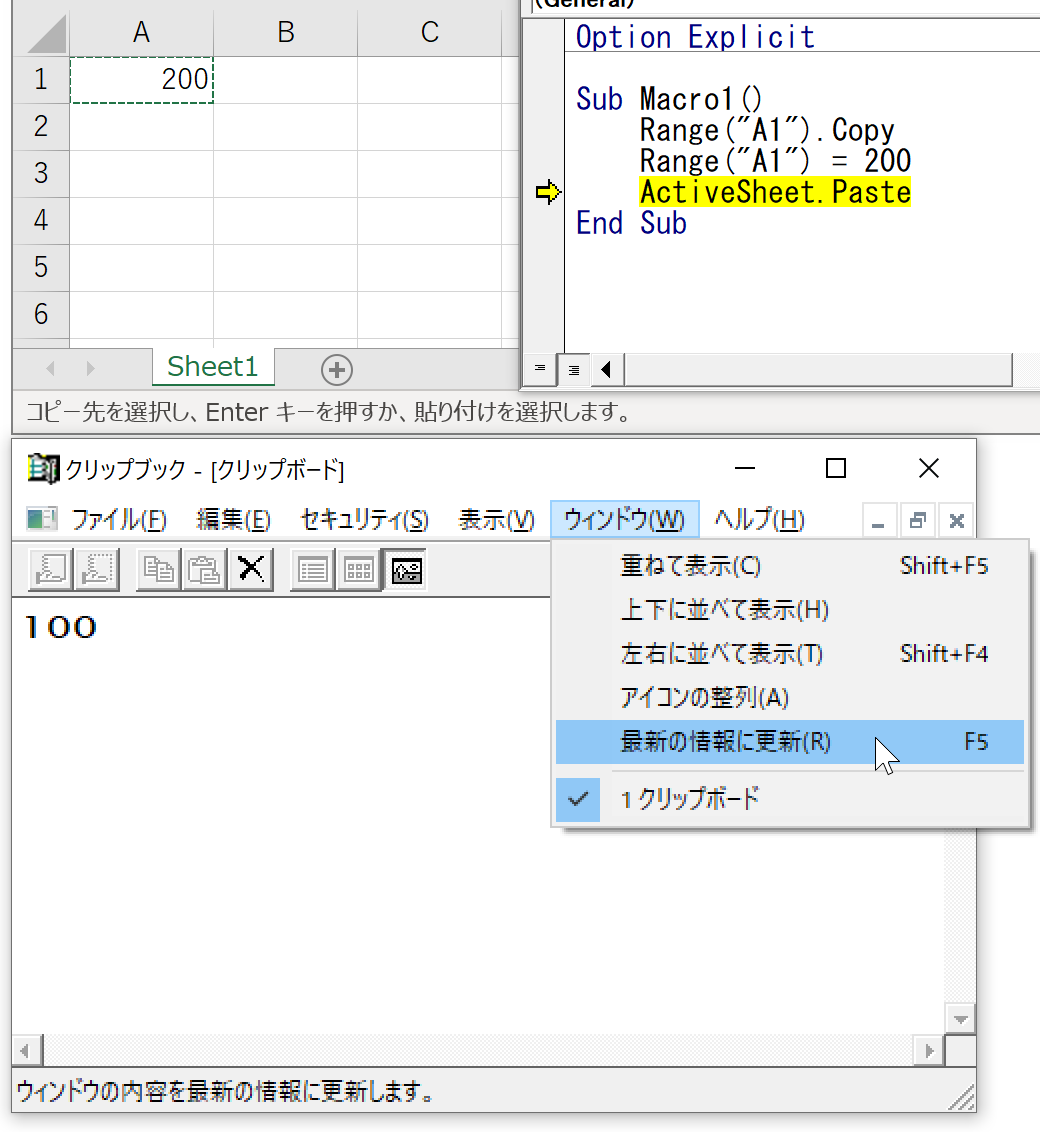Click the VBA code pane horizontal scrollbar
Screen dimensions: 1040x1132
[818, 370]
